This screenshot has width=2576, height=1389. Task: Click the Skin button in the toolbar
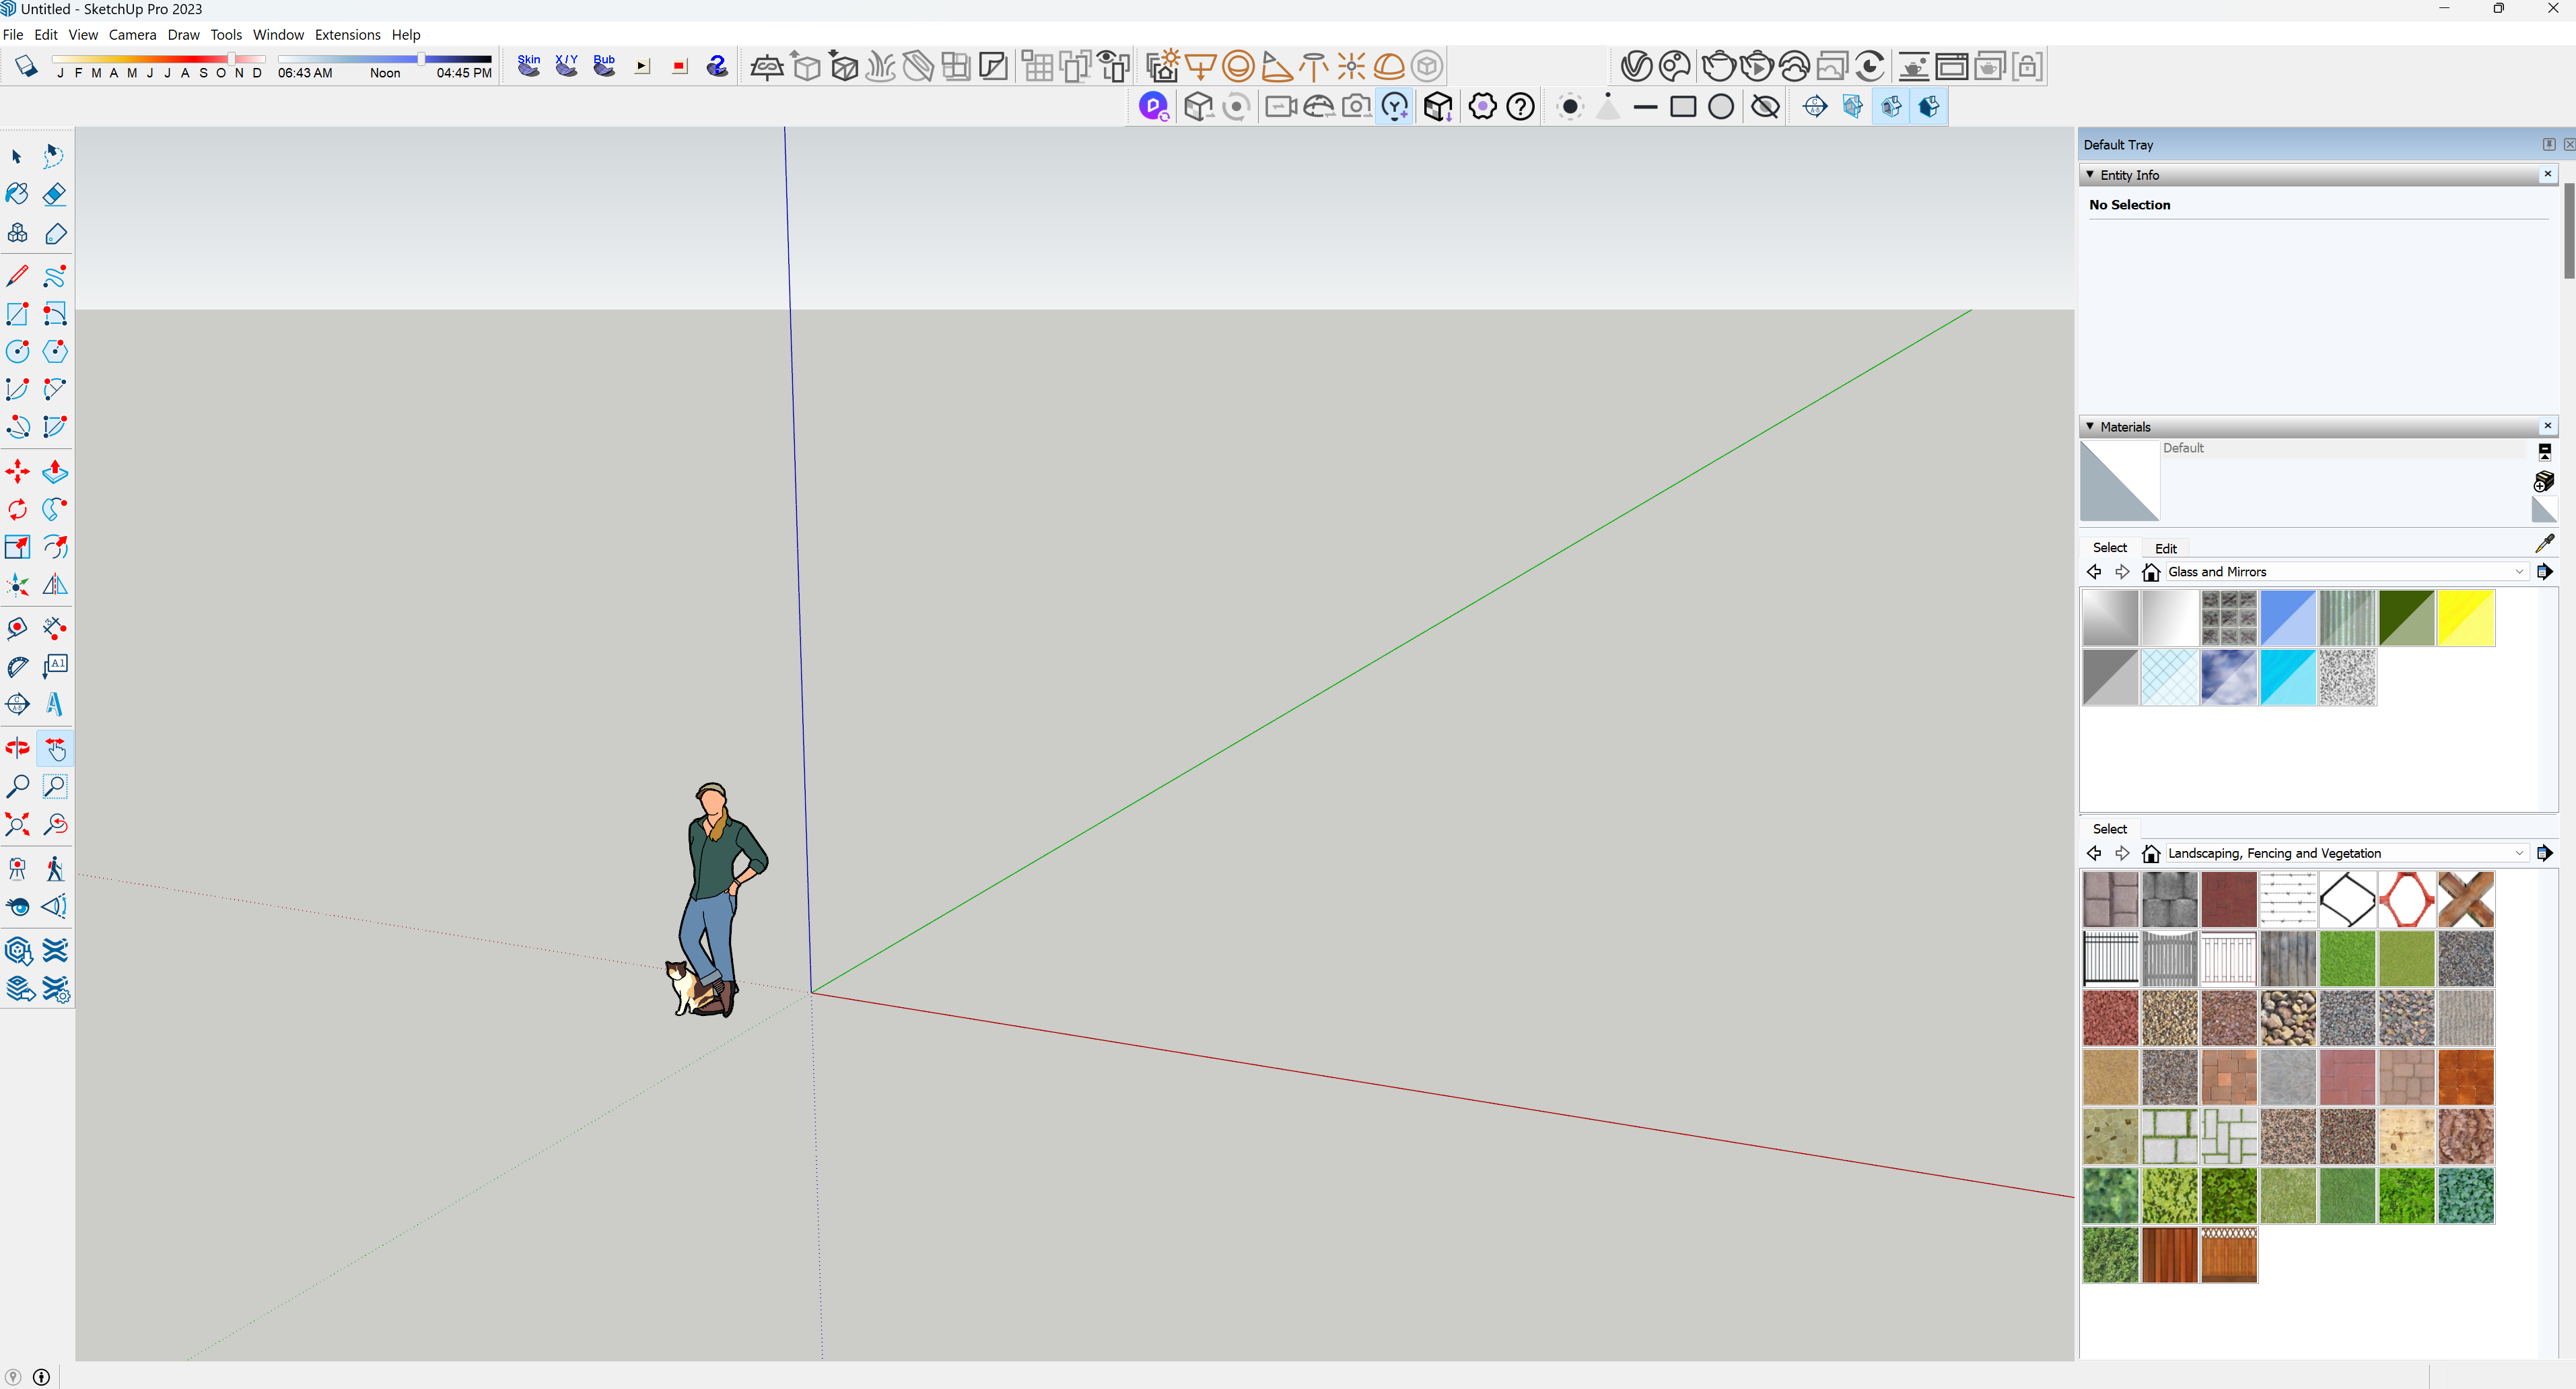(x=529, y=65)
